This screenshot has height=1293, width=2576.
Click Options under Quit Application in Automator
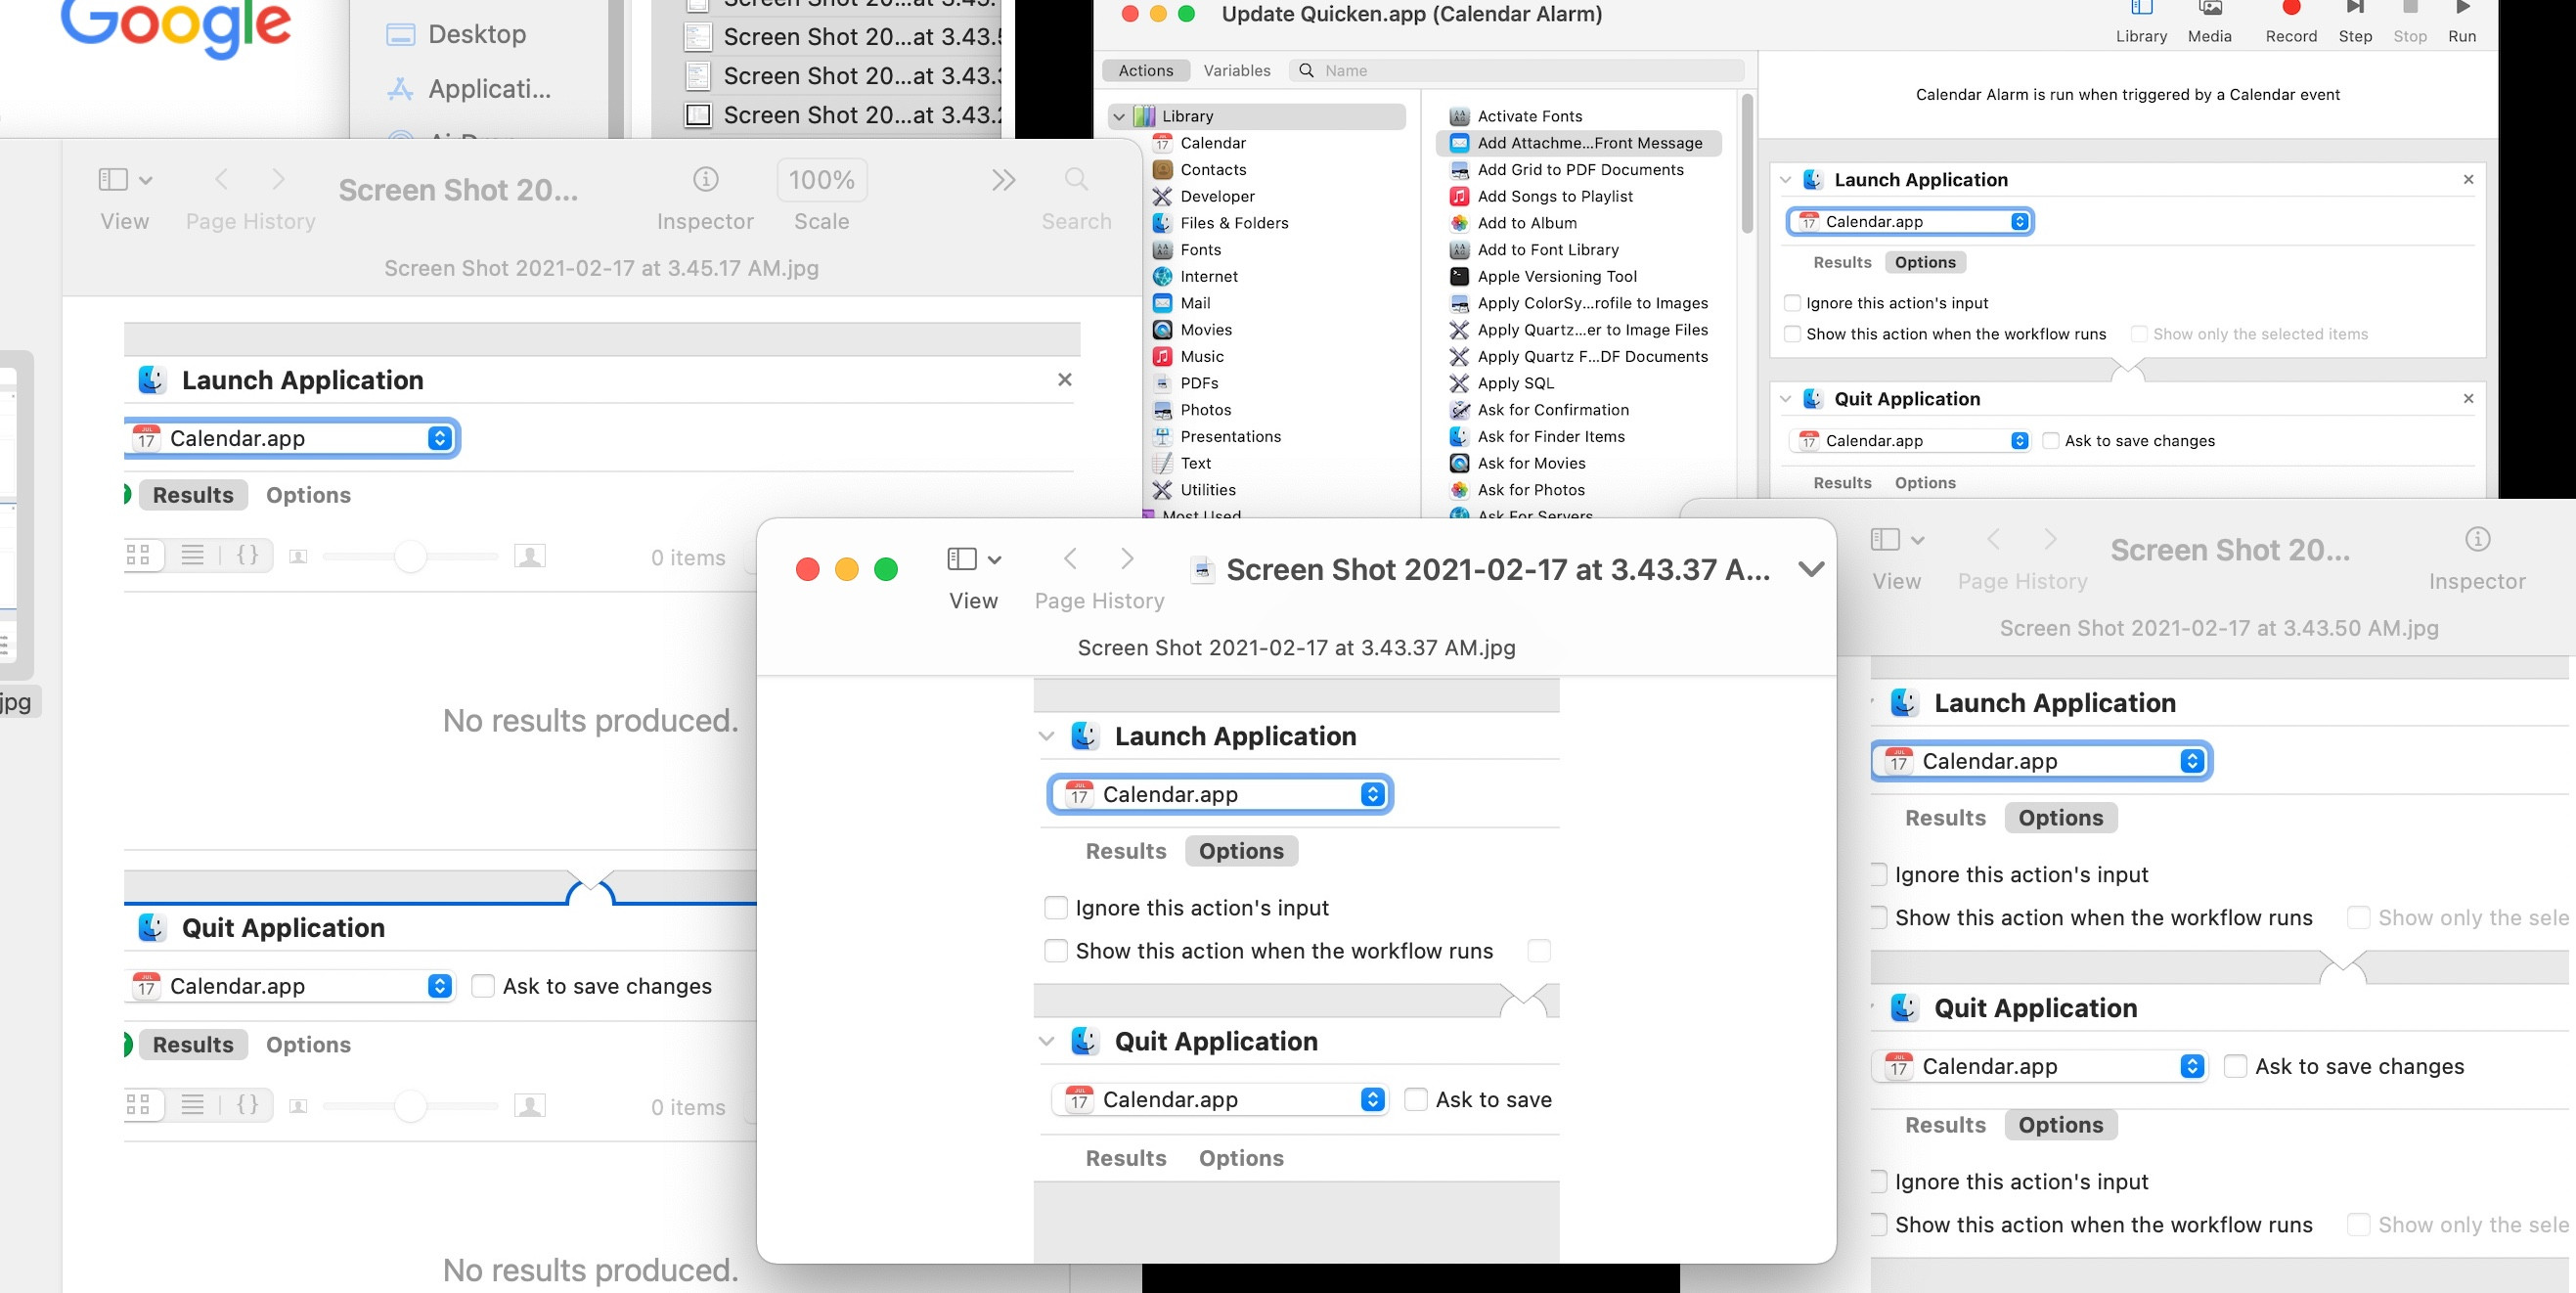click(x=1924, y=483)
